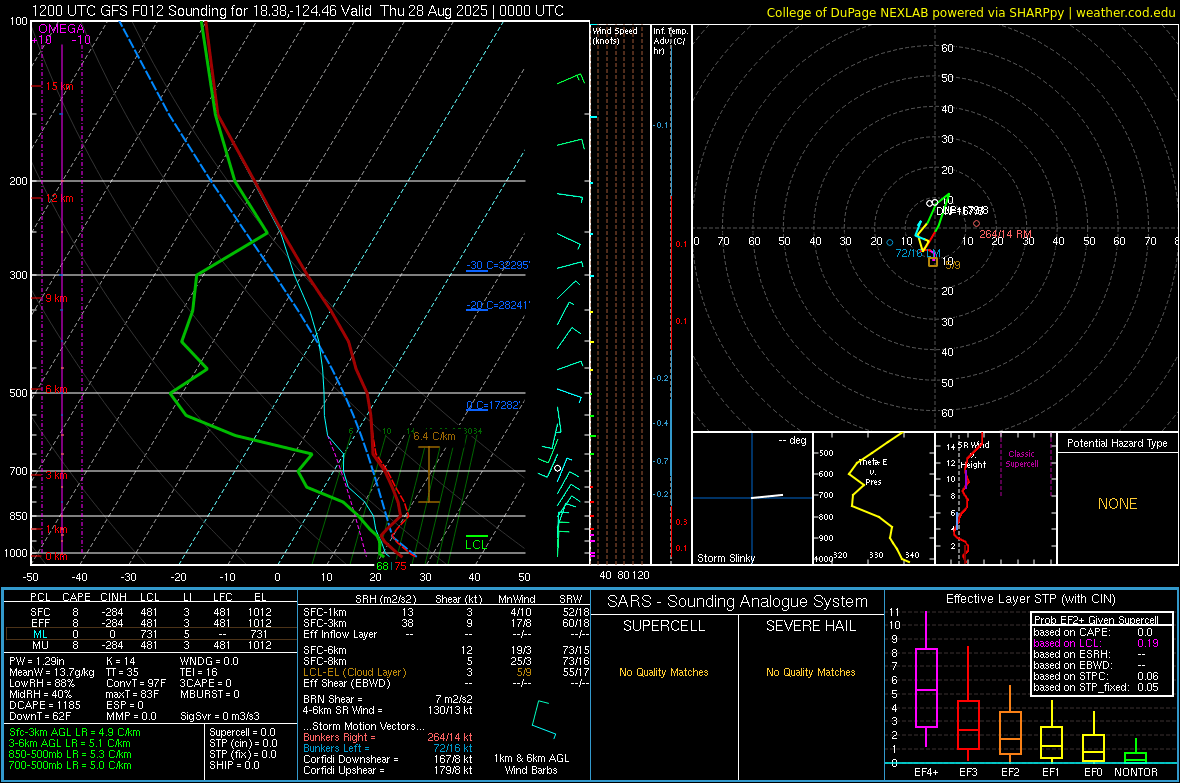Click the 'SFC-6km' shear row
Image resolution: width=1180 pixels, height=783 pixels.
coord(446,650)
